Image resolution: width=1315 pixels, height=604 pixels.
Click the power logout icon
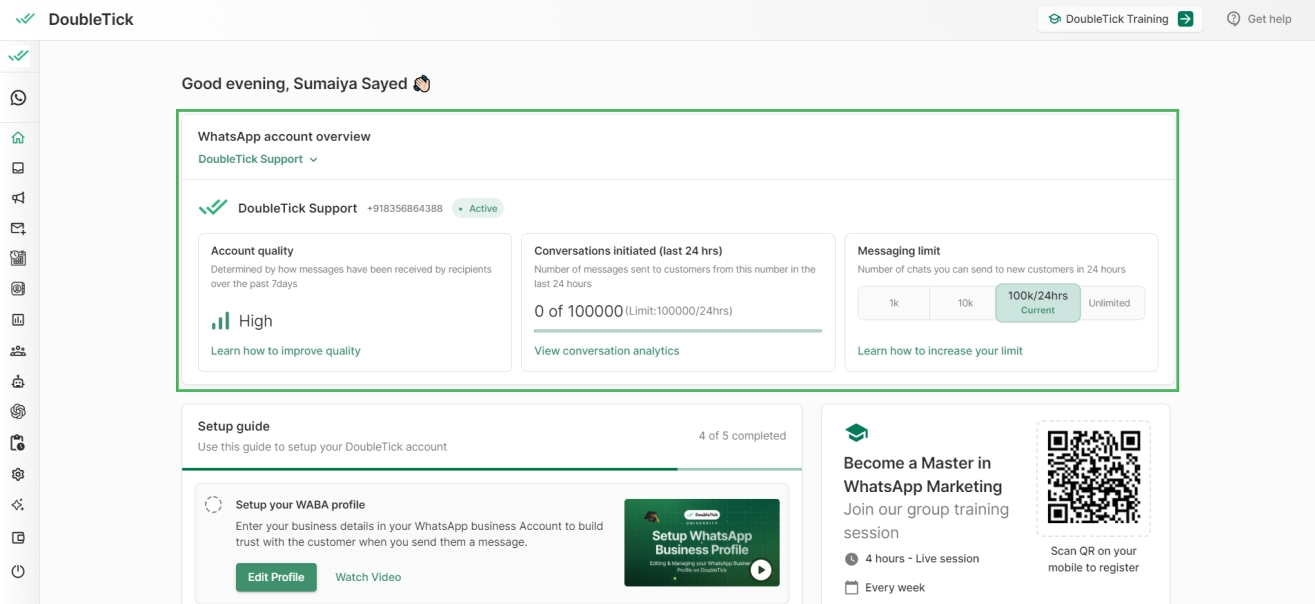click(18, 571)
